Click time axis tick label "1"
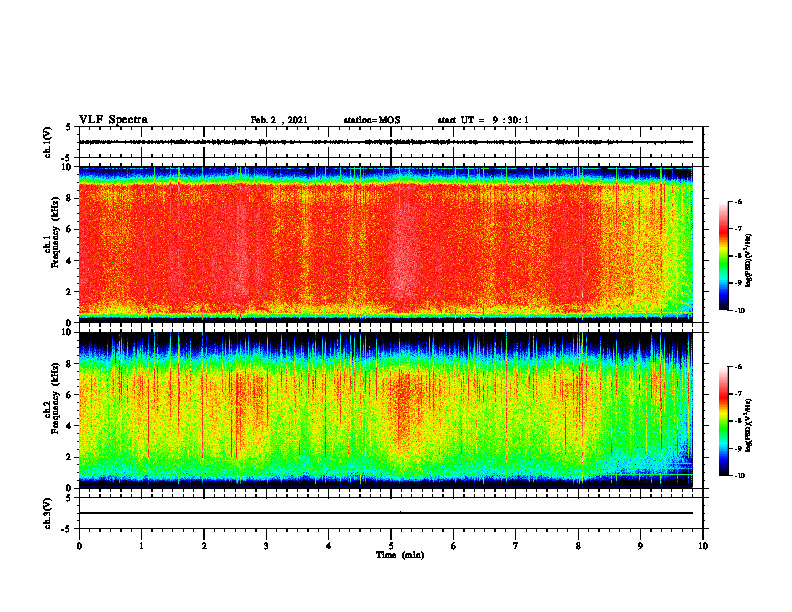Viewport: 792px width, 612px height. pos(141,546)
